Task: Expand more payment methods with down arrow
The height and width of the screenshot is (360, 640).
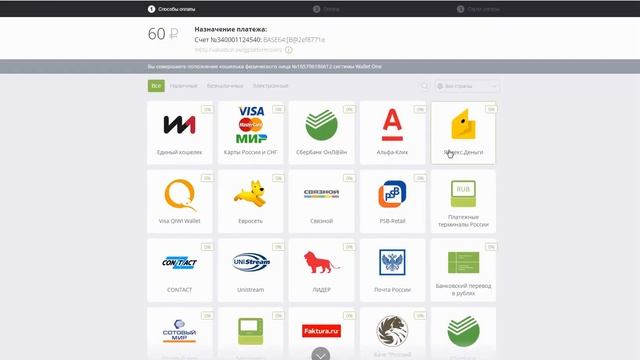Action: [320, 355]
